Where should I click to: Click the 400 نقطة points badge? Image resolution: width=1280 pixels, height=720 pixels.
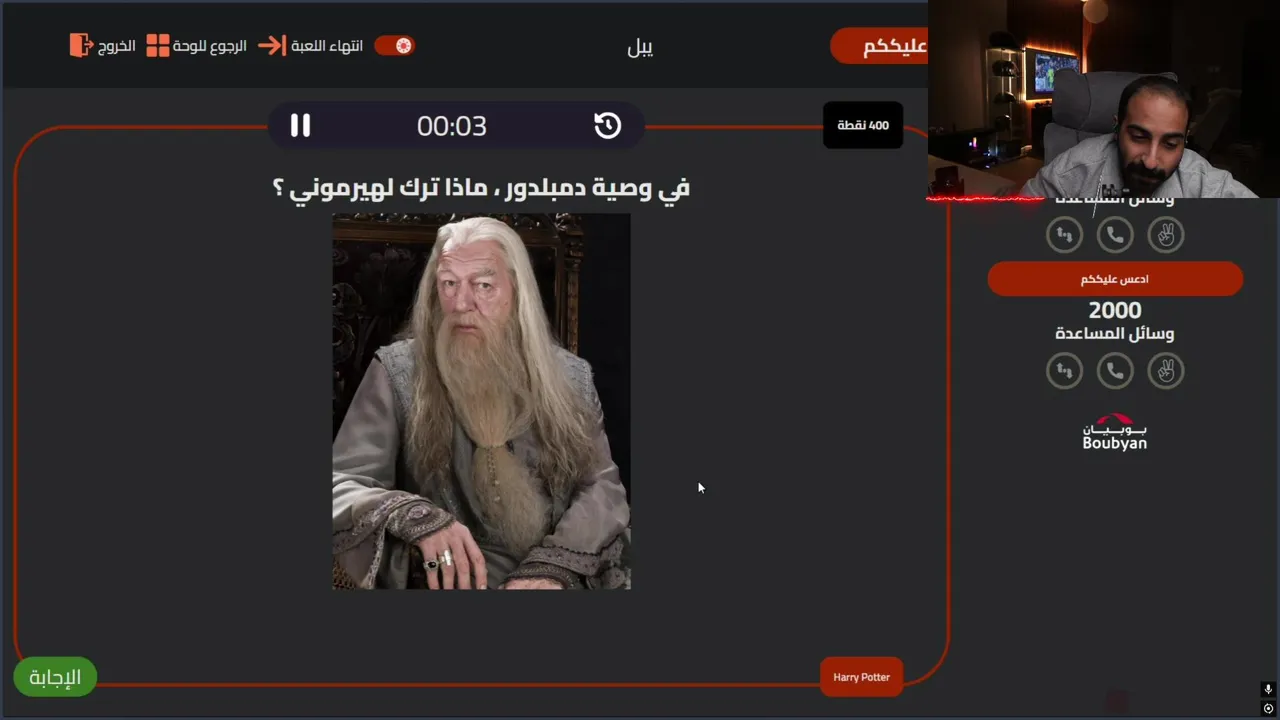(x=863, y=125)
